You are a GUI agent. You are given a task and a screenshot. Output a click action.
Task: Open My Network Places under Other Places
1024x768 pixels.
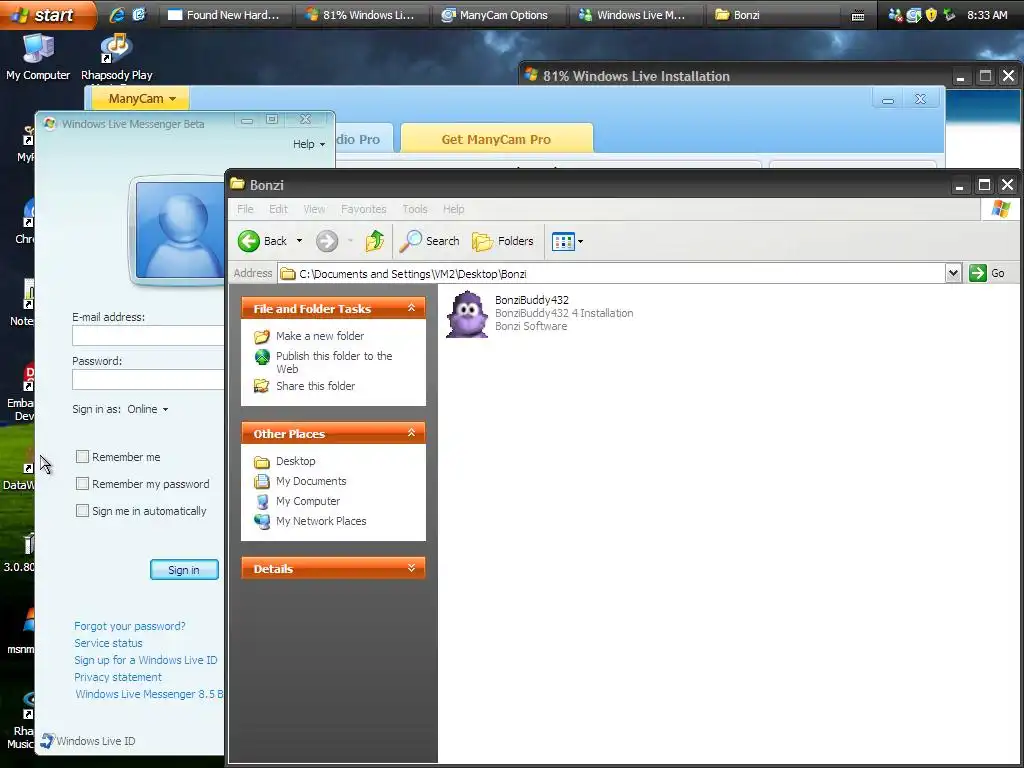coord(321,521)
